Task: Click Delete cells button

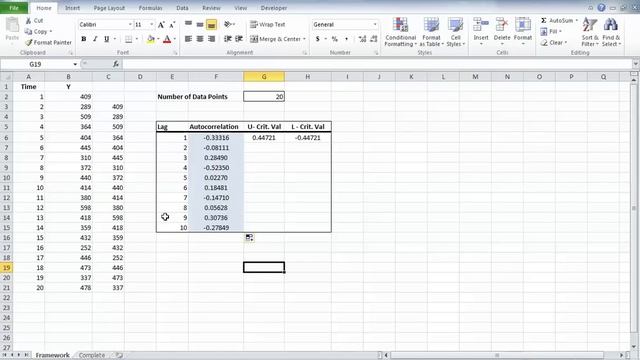Action: pos(502,32)
